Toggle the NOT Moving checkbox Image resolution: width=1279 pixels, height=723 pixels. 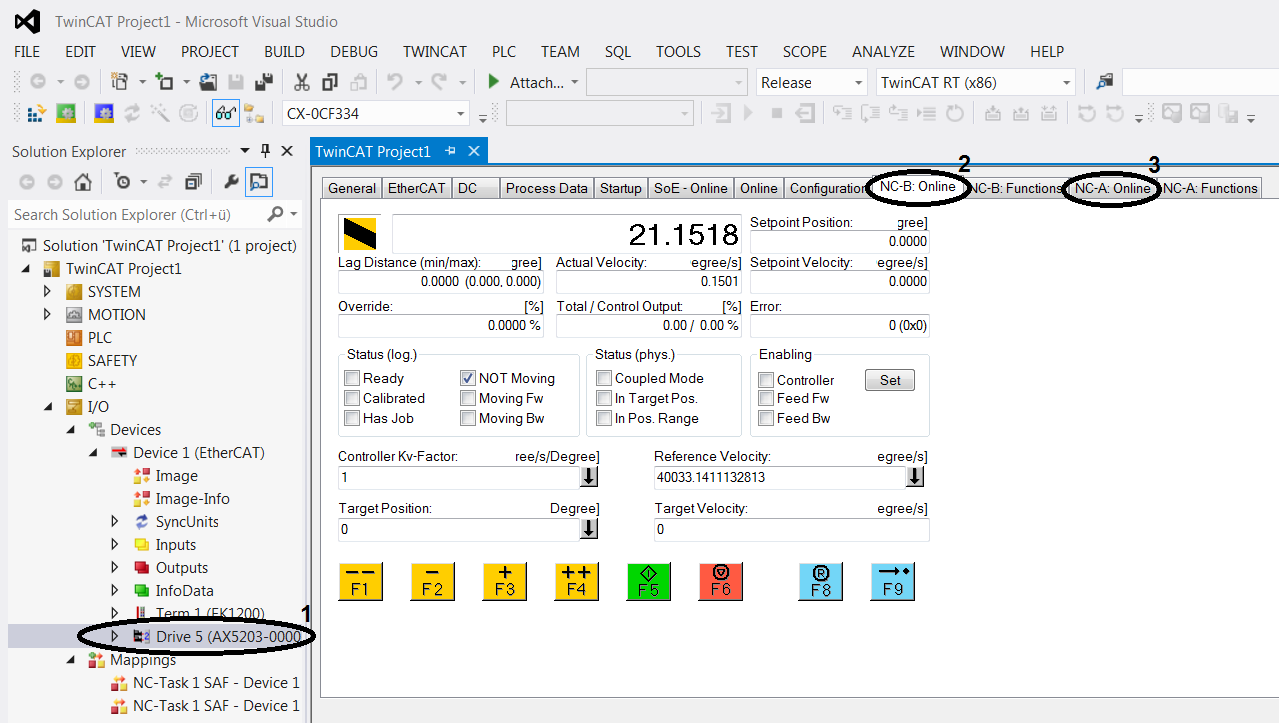point(468,378)
